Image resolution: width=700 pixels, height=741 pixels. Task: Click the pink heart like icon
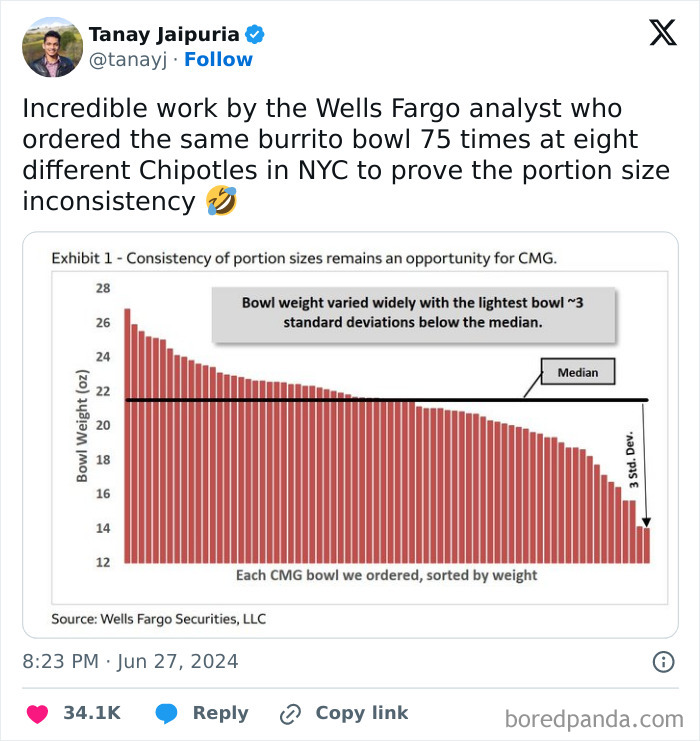tap(38, 713)
